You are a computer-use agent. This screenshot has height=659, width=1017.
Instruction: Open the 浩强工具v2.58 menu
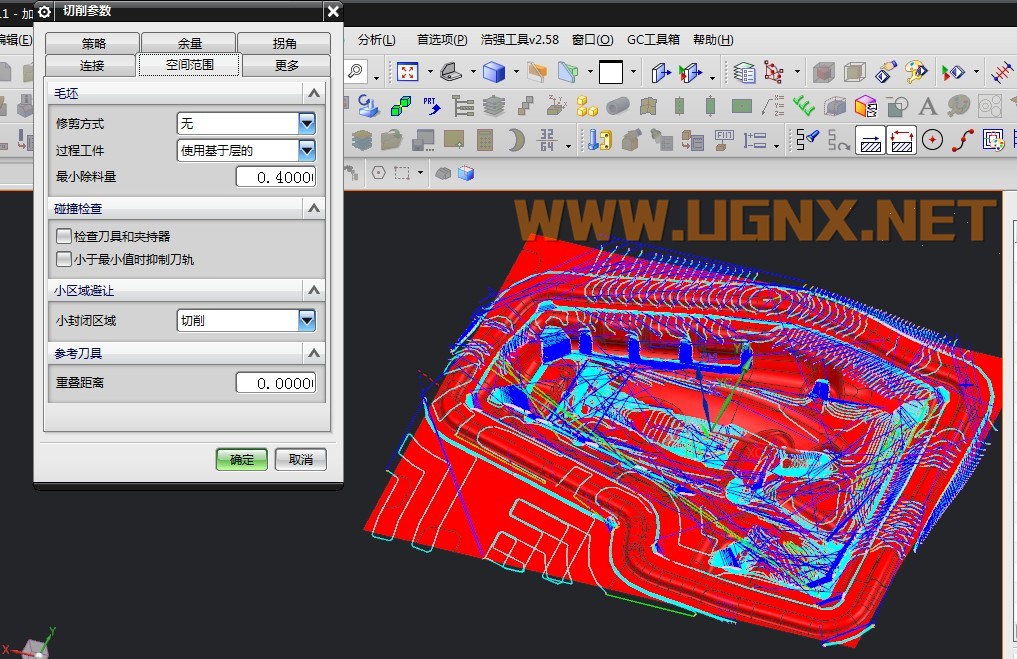(520, 40)
